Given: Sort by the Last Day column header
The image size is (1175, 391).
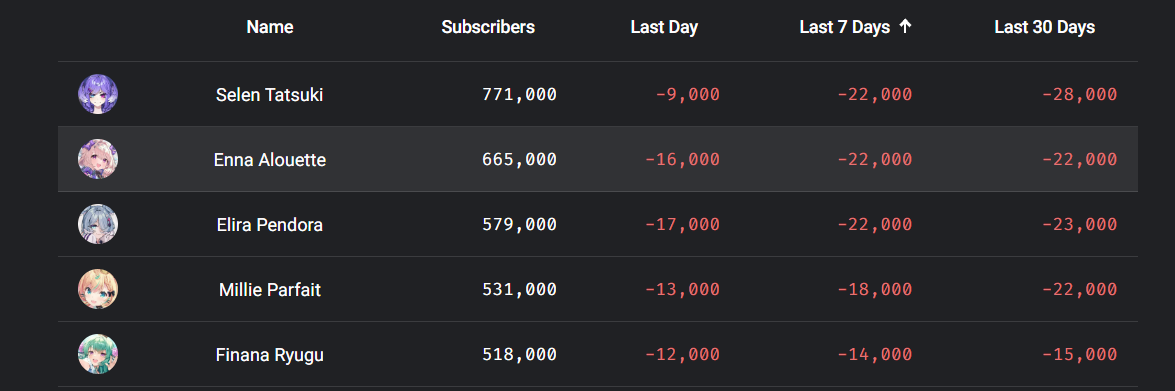Looking at the screenshot, I should (664, 28).
